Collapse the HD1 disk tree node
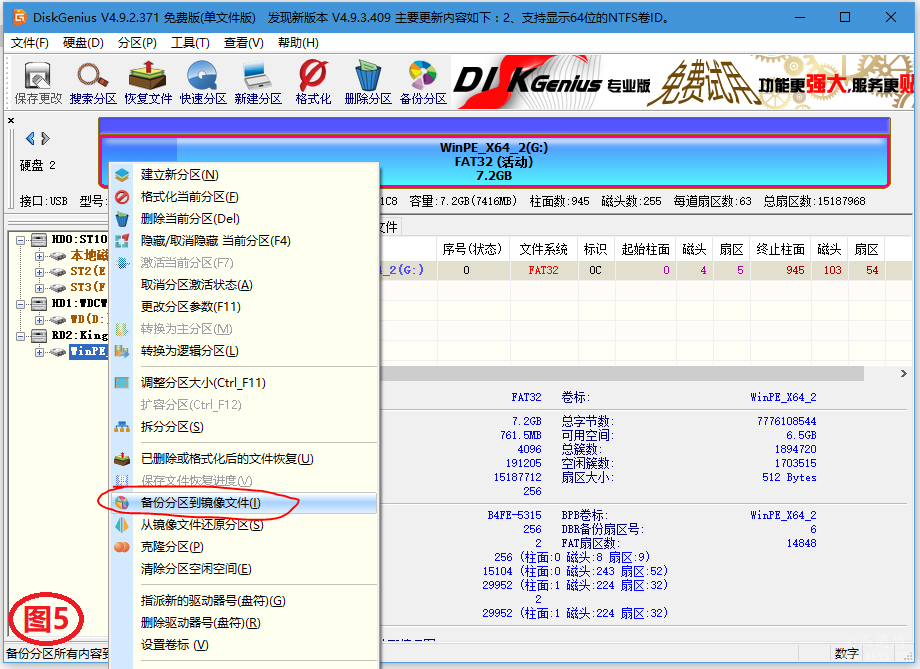Viewport: 920px width, 669px height. (21, 303)
